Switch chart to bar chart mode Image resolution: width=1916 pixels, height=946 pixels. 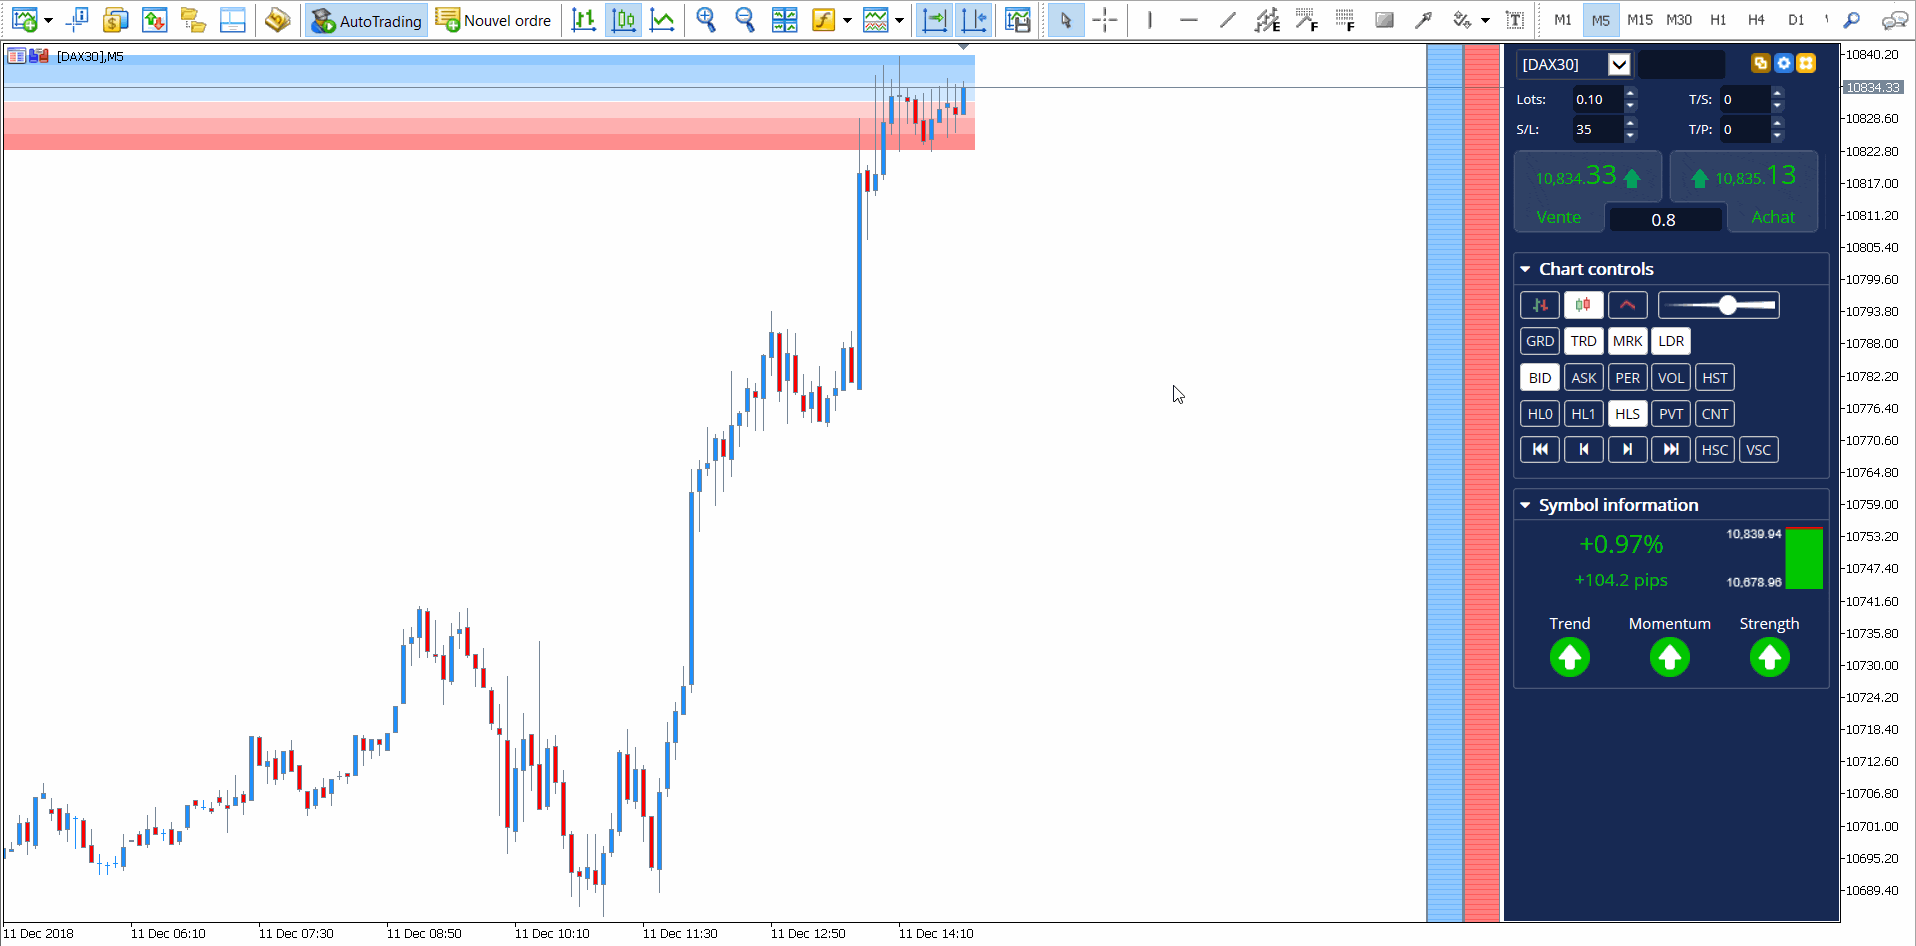point(584,20)
